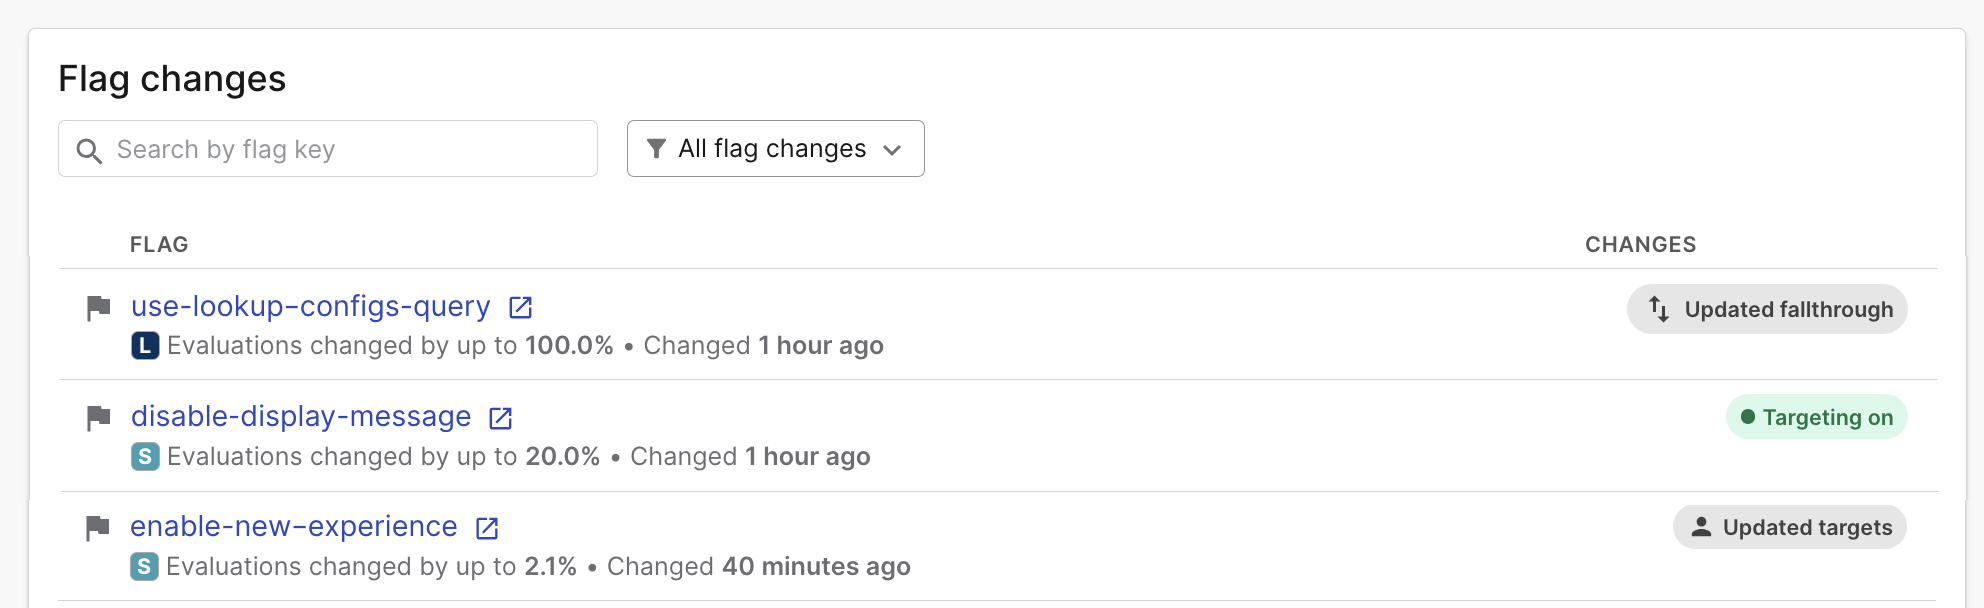Open the enable-new-experience flag page
This screenshot has height=608, width=1984.
295,526
